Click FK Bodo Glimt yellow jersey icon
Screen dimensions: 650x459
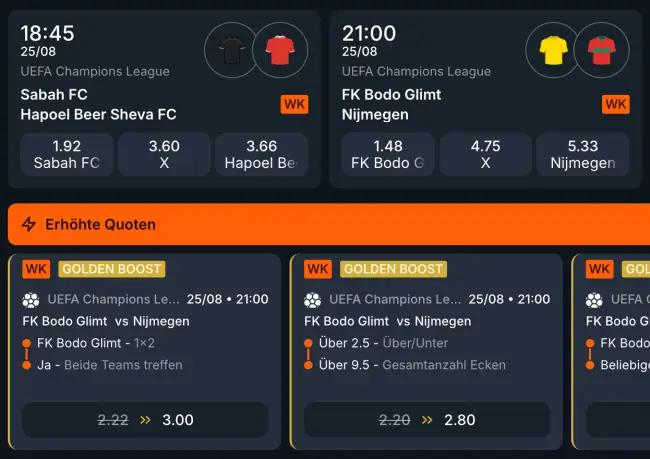pos(553,50)
